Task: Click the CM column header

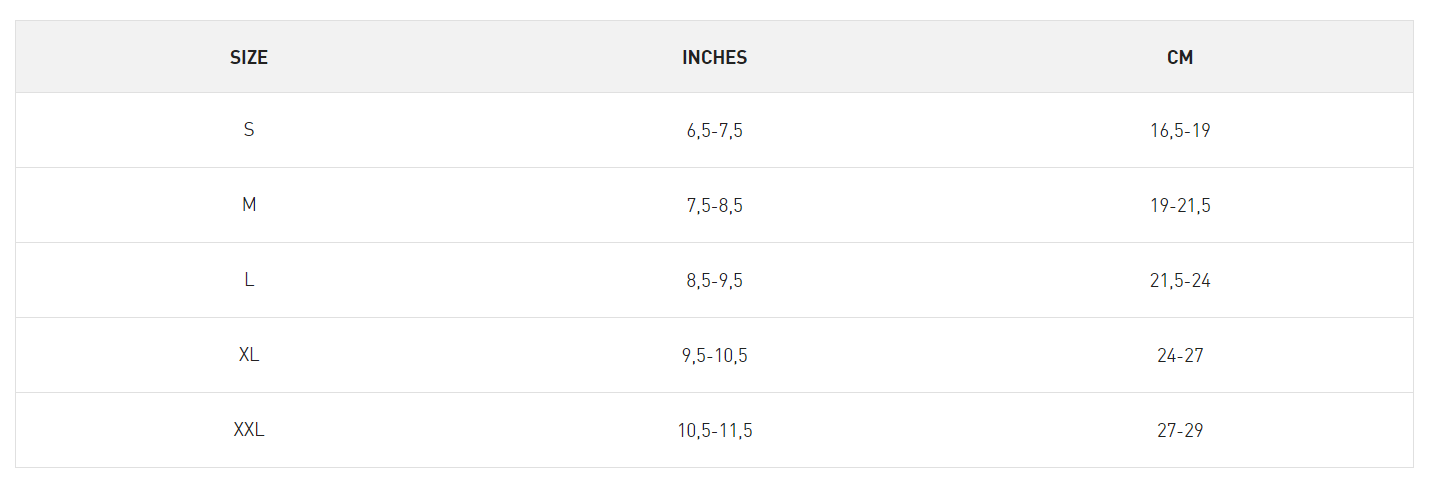Action: (1180, 58)
